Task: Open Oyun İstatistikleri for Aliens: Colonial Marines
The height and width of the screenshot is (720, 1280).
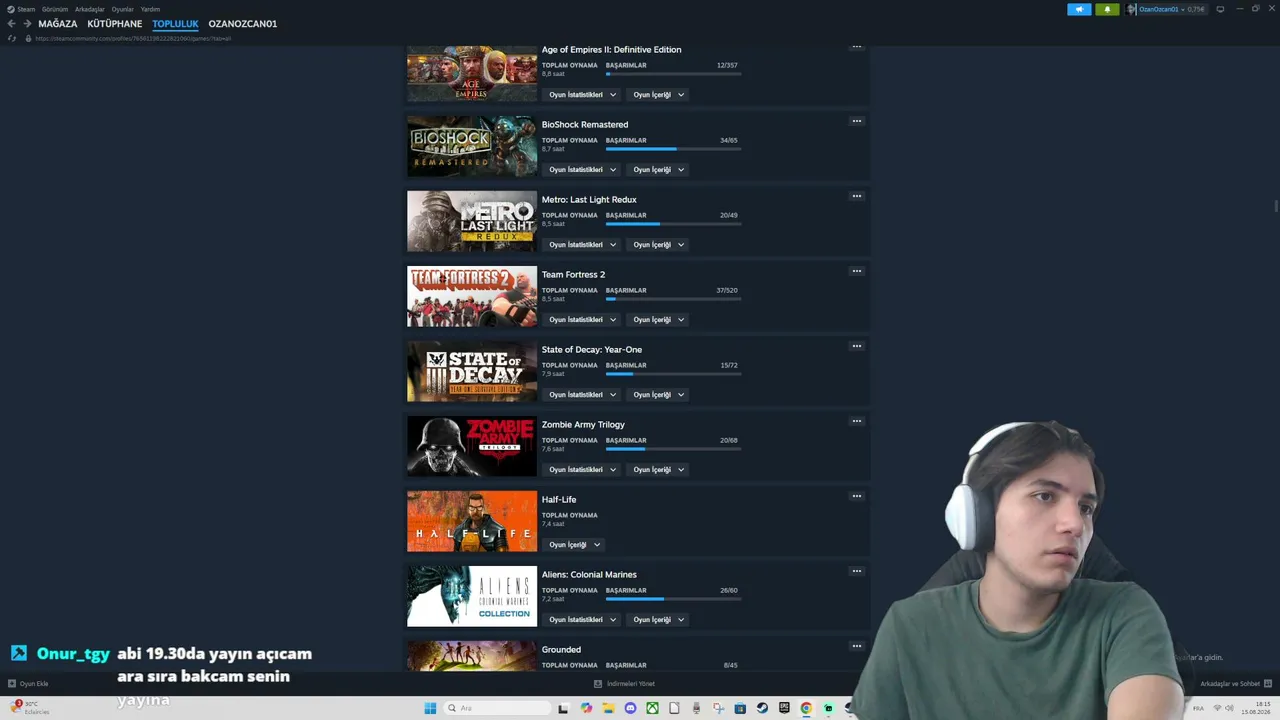Action: tap(582, 620)
